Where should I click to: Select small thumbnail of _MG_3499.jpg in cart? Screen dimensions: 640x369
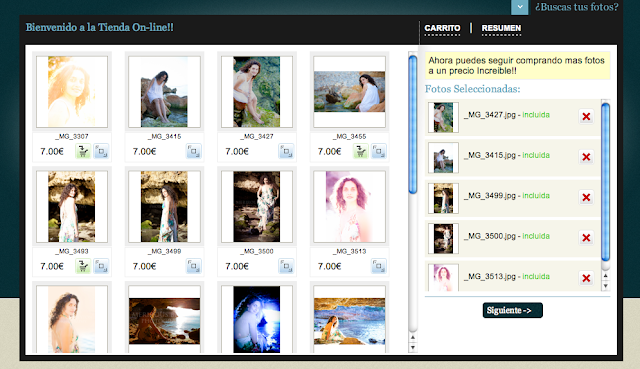pyautogui.click(x=443, y=198)
